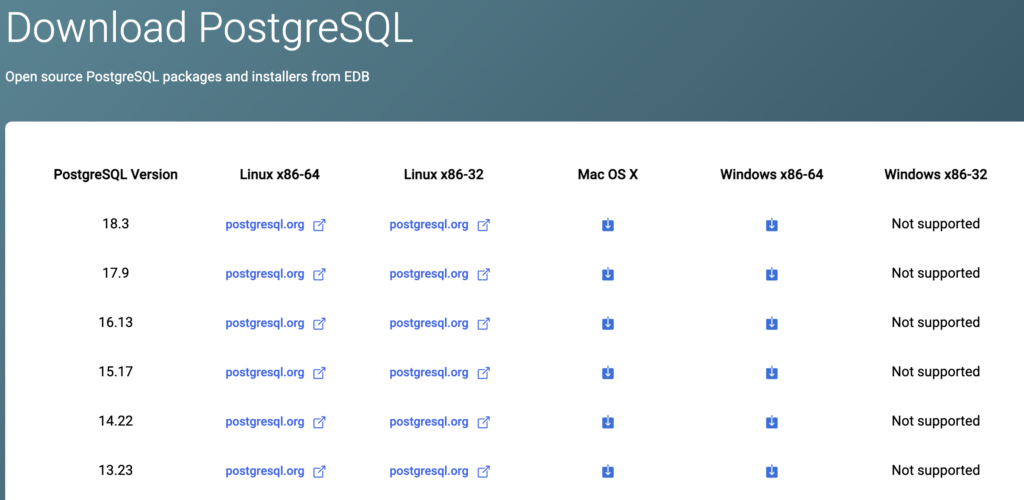Click Not supported in the 18.3 row
Screen dimensions: 1024x500
coord(936,224)
